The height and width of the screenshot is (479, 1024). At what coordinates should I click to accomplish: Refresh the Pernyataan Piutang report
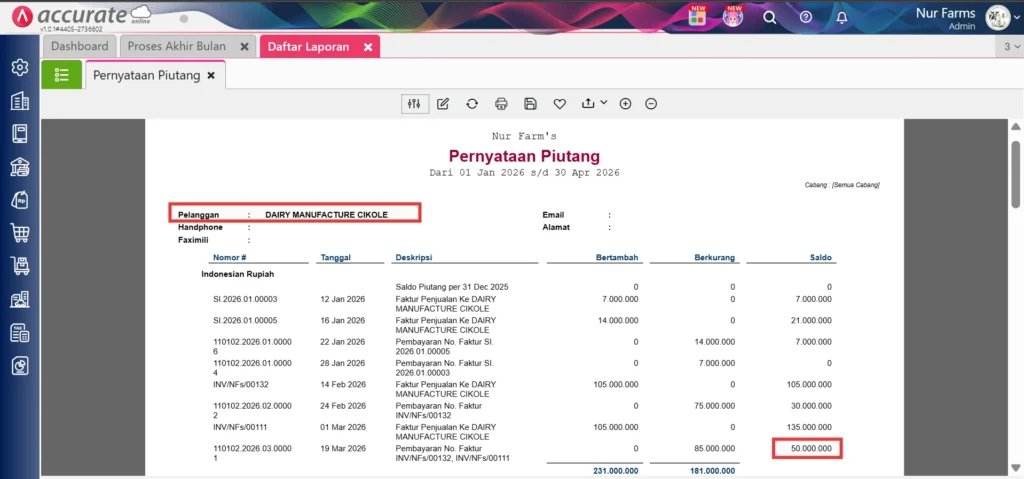click(x=472, y=104)
